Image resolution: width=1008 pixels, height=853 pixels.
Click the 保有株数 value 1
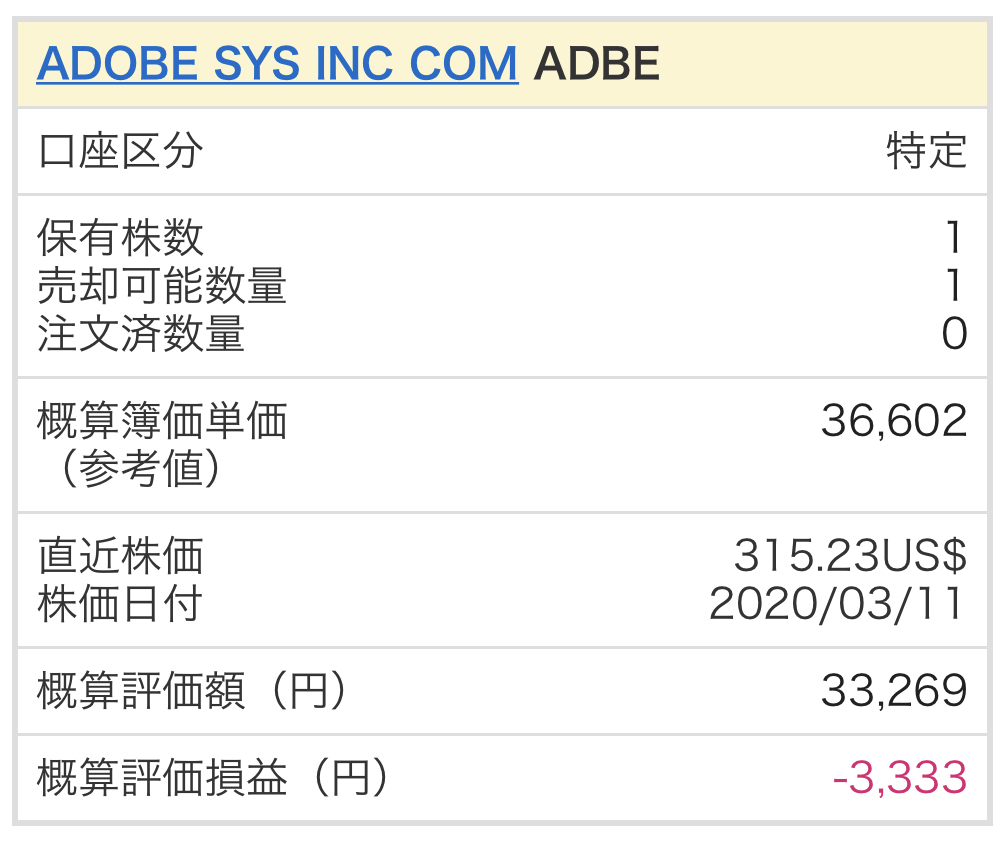(955, 237)
